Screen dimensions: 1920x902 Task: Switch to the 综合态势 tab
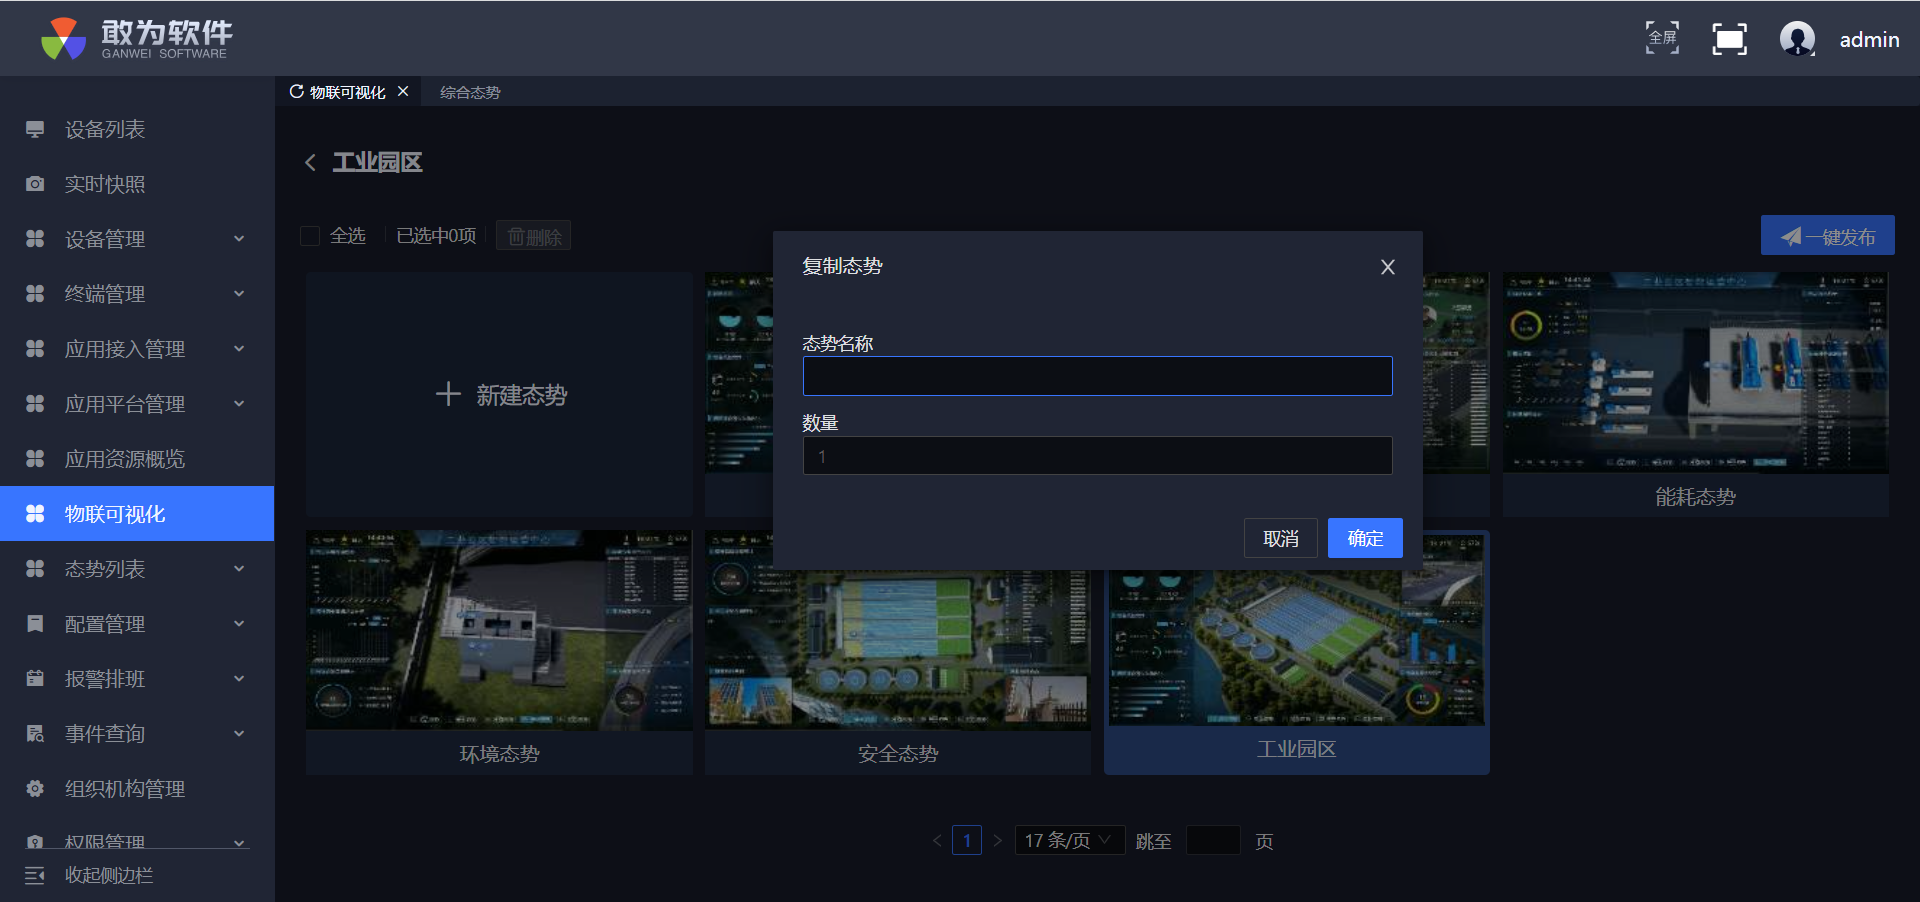coord(470,92)
